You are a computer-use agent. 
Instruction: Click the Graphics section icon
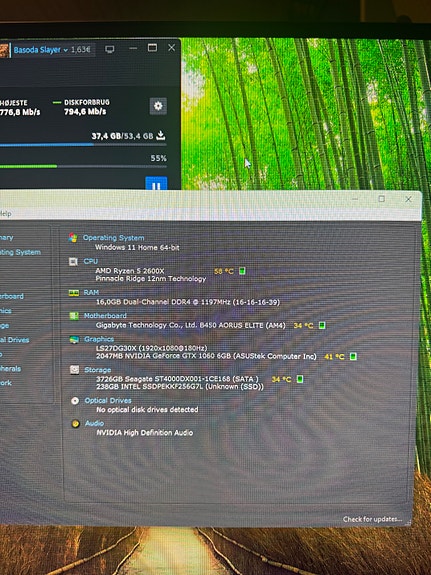coord(74,340)
